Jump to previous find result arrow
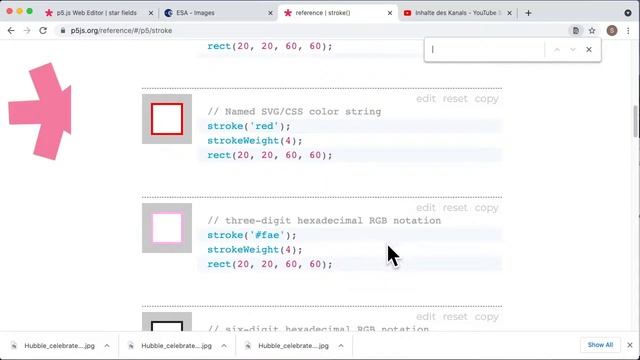Image resolution: width=640 pixels, height=360 pixels. pyautogui.click(x=557, y=49)
